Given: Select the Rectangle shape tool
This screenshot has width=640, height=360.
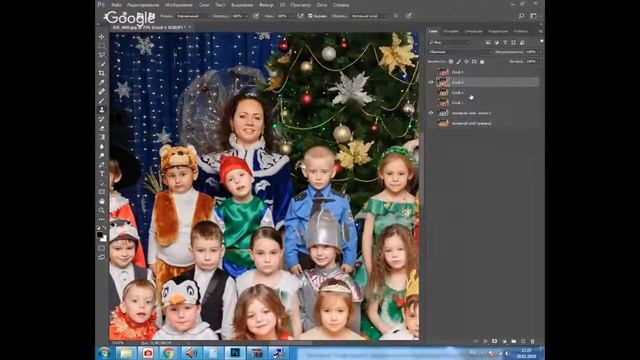Looking at the screenshot, I should [101, 192].
